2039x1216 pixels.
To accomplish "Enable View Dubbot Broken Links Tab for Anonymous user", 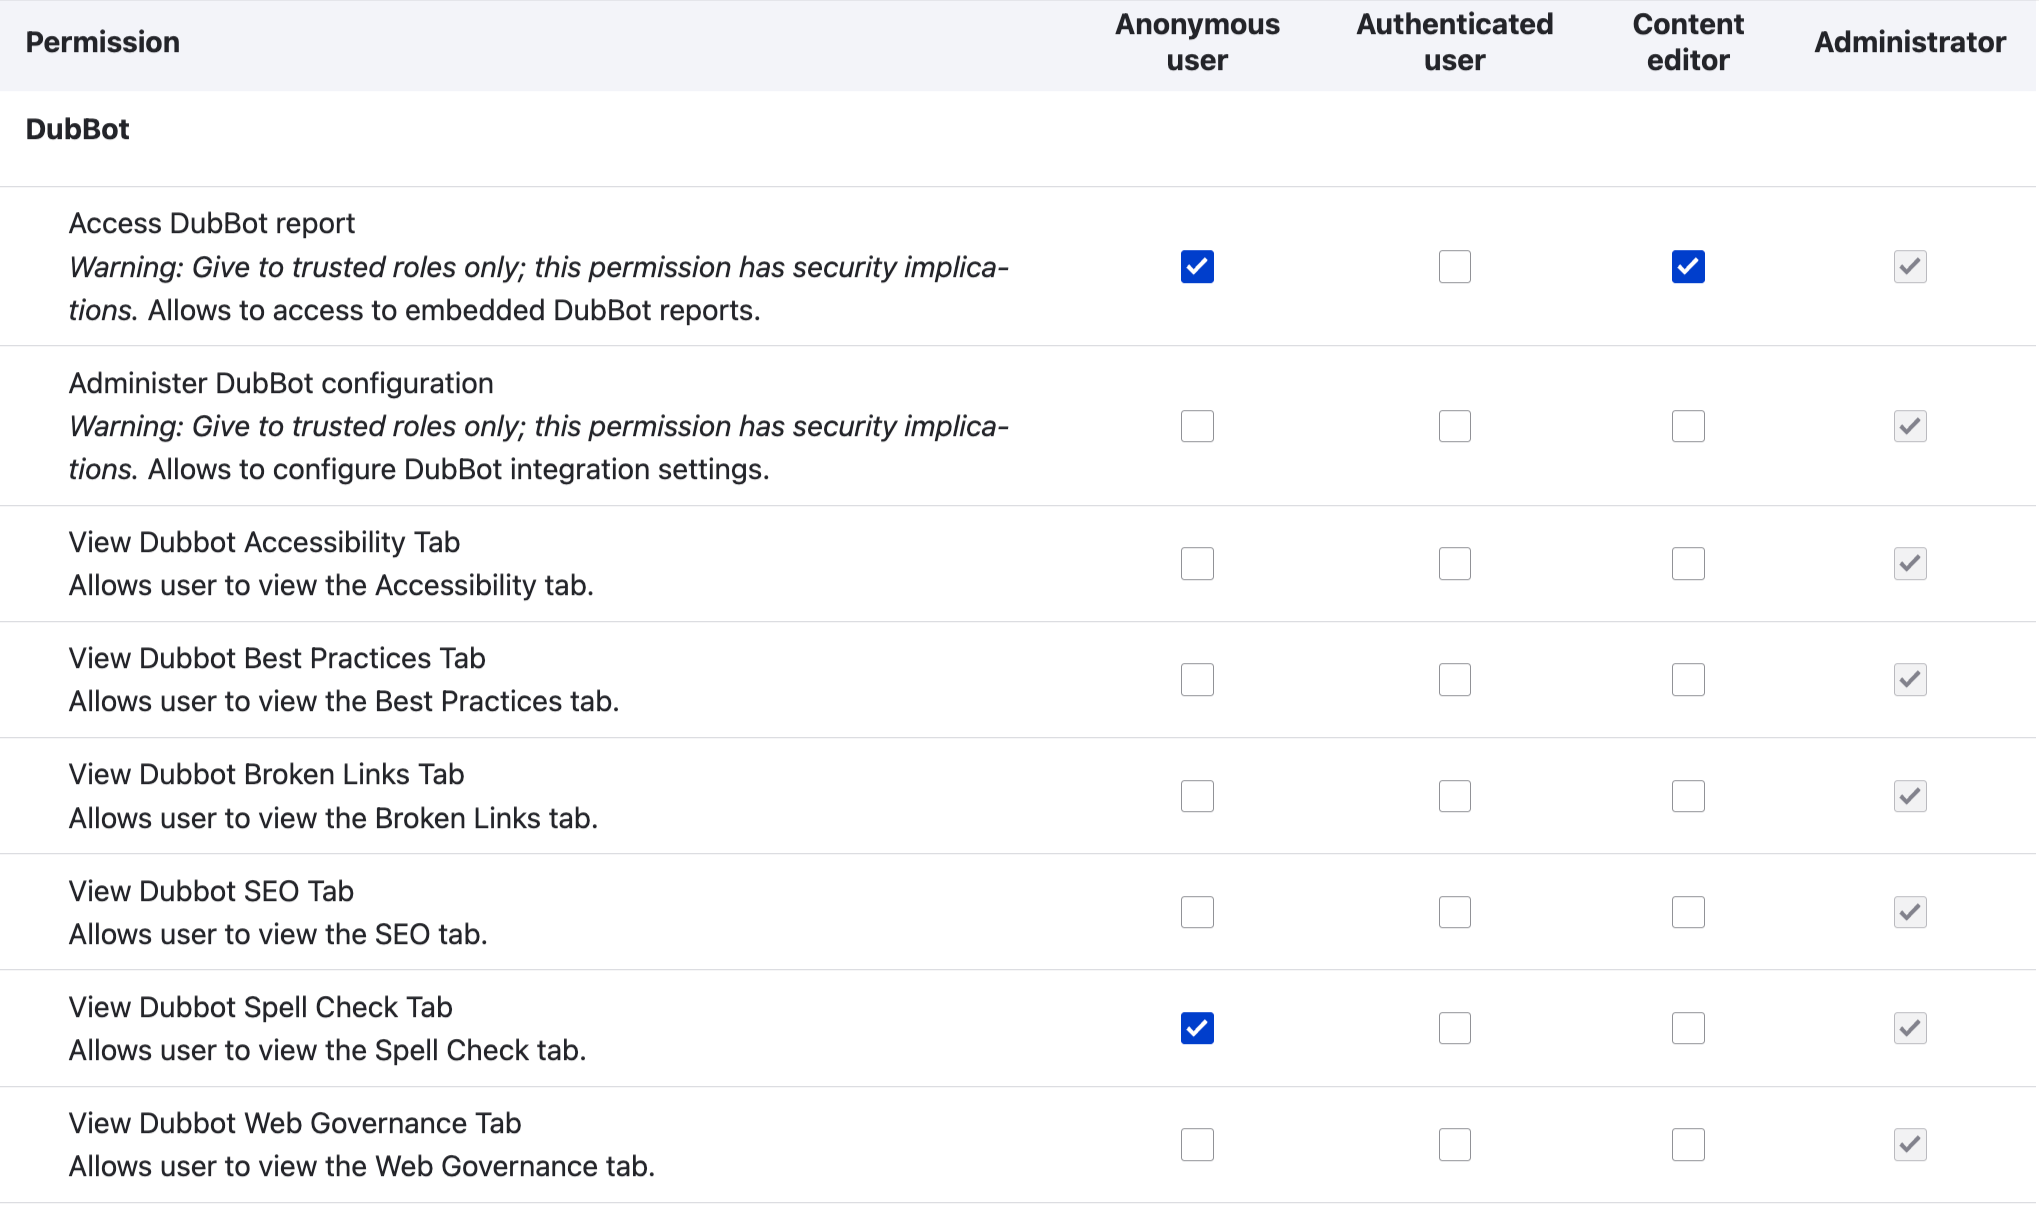I will point(1197,795).
